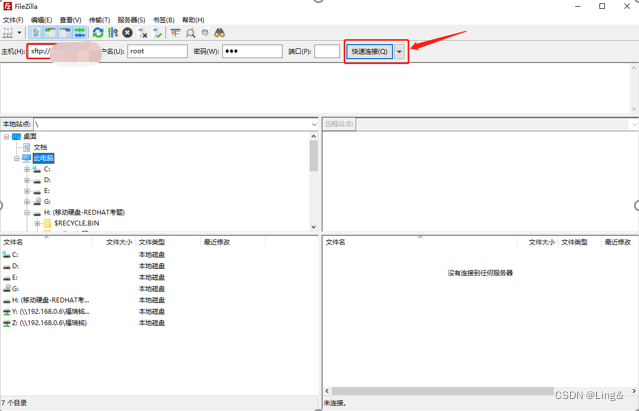
Task: Toggle directory comparison magnifier icon
Action: pos(190,33)
